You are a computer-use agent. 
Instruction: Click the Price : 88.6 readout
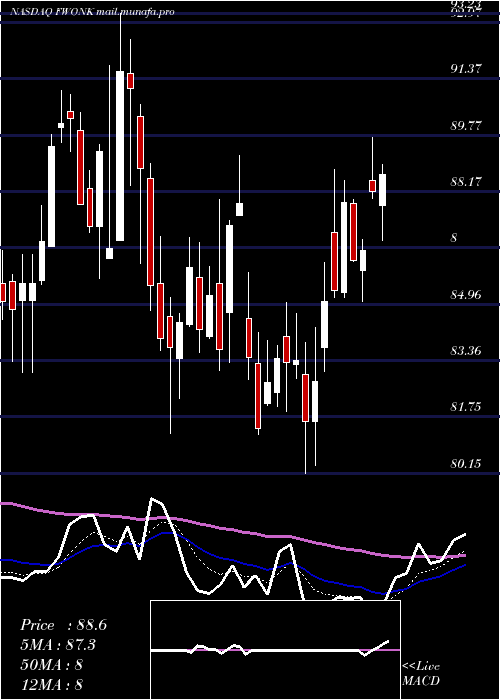pyautogui.click(x=63, y=625)
